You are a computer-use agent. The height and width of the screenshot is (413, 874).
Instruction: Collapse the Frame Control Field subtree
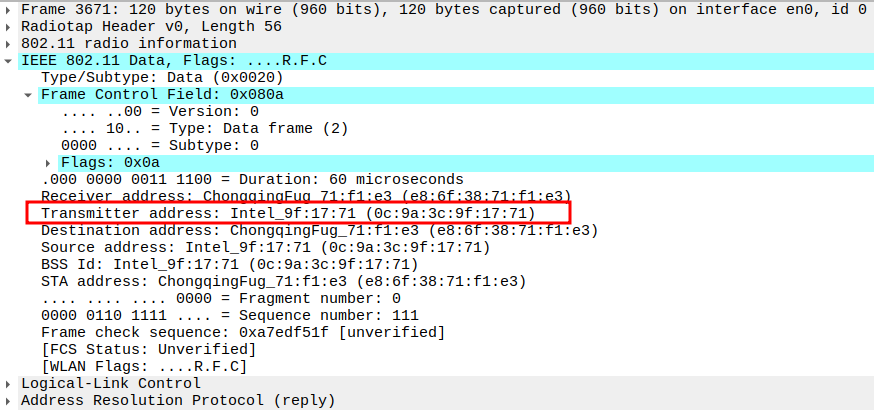pos(29,95)
